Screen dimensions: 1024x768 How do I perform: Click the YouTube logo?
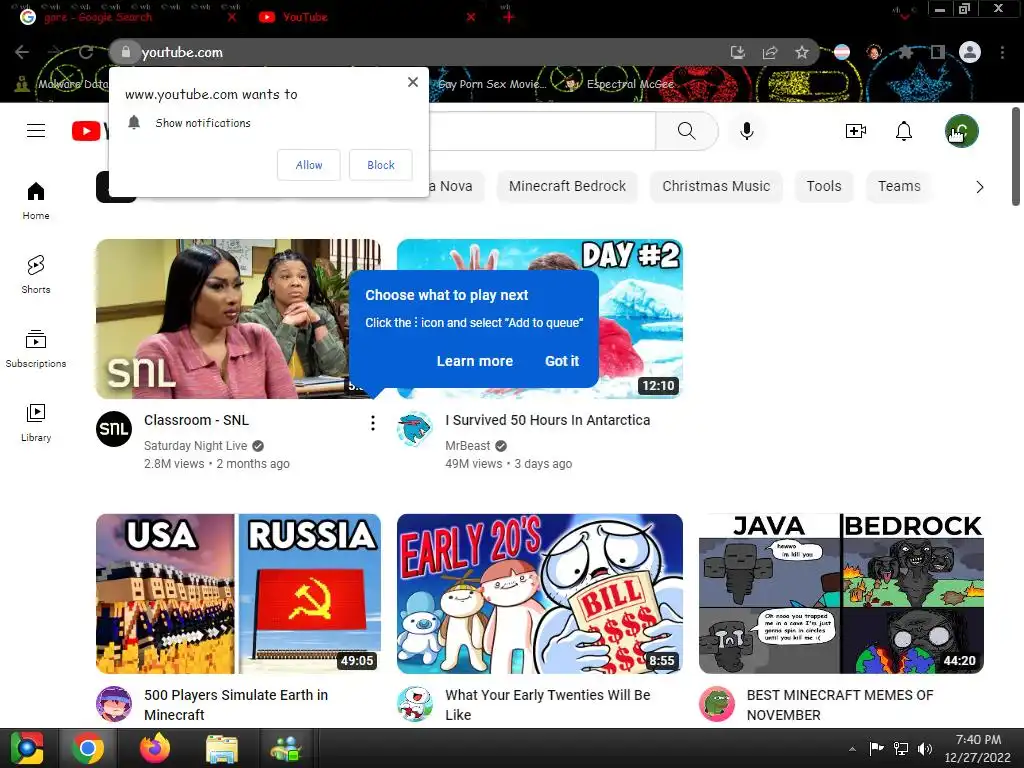coord(89,131)
